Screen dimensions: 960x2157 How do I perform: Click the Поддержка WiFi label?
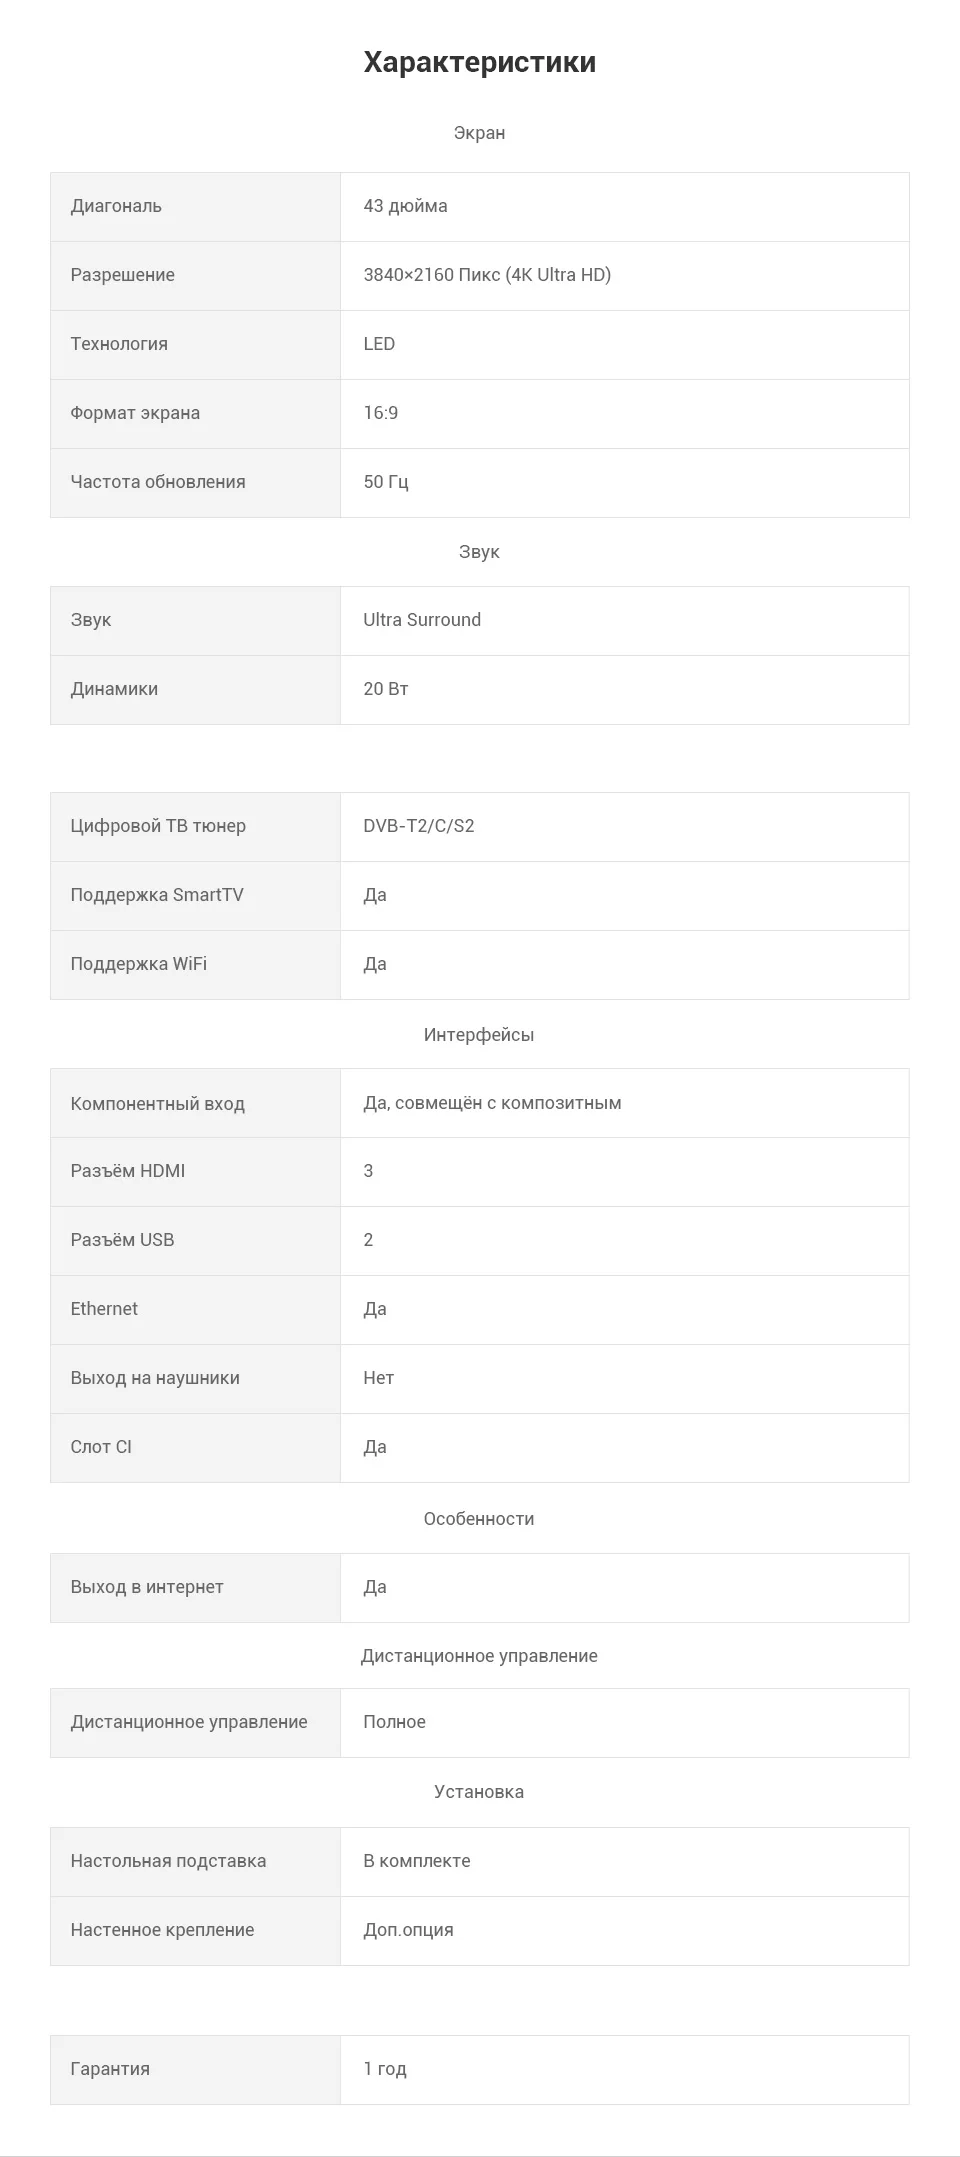(139, 964)
